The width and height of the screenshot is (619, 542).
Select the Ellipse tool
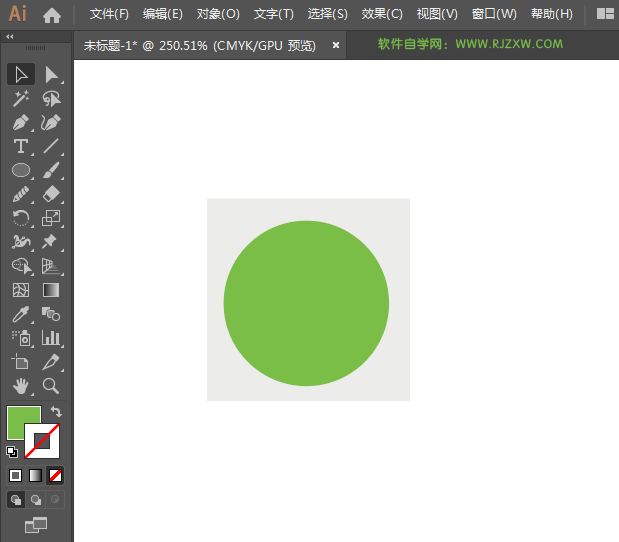coord(21,171)
